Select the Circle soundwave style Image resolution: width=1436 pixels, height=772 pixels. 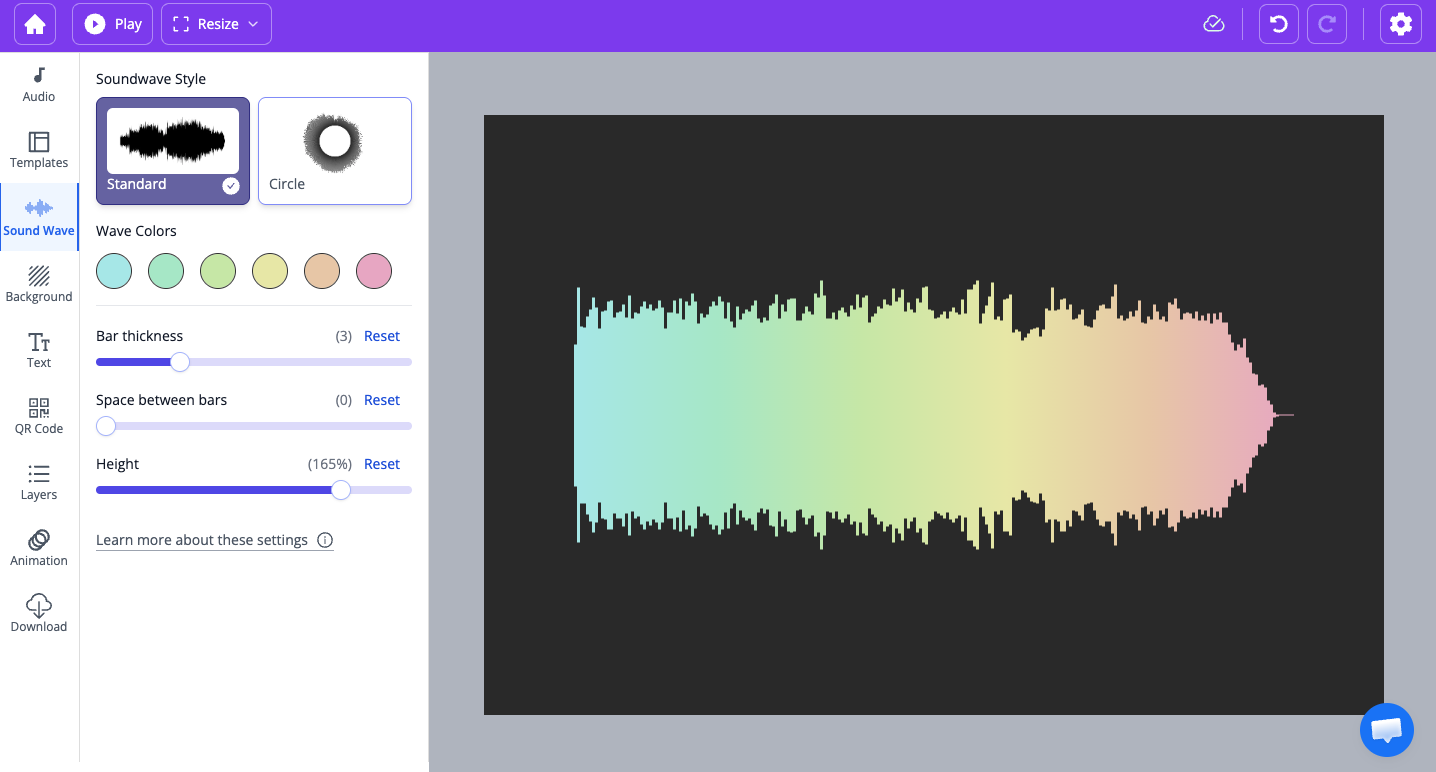335,150
